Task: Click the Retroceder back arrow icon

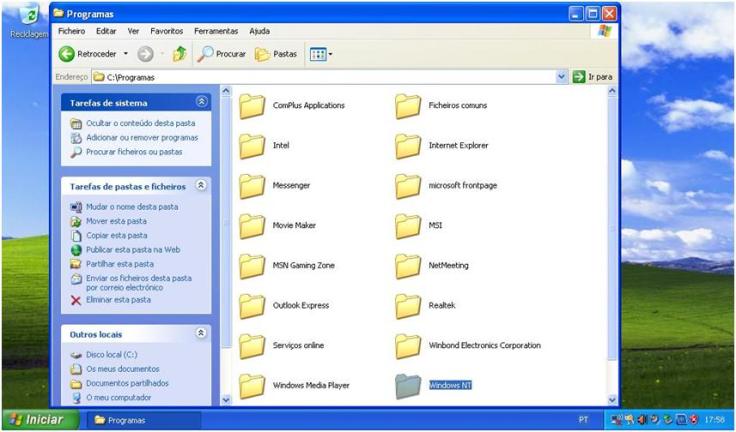Action: coord(67,54)
